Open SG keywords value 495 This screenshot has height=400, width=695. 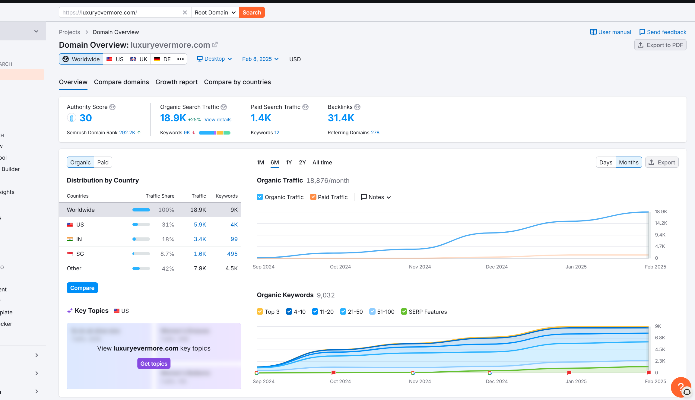click(232, 254)
